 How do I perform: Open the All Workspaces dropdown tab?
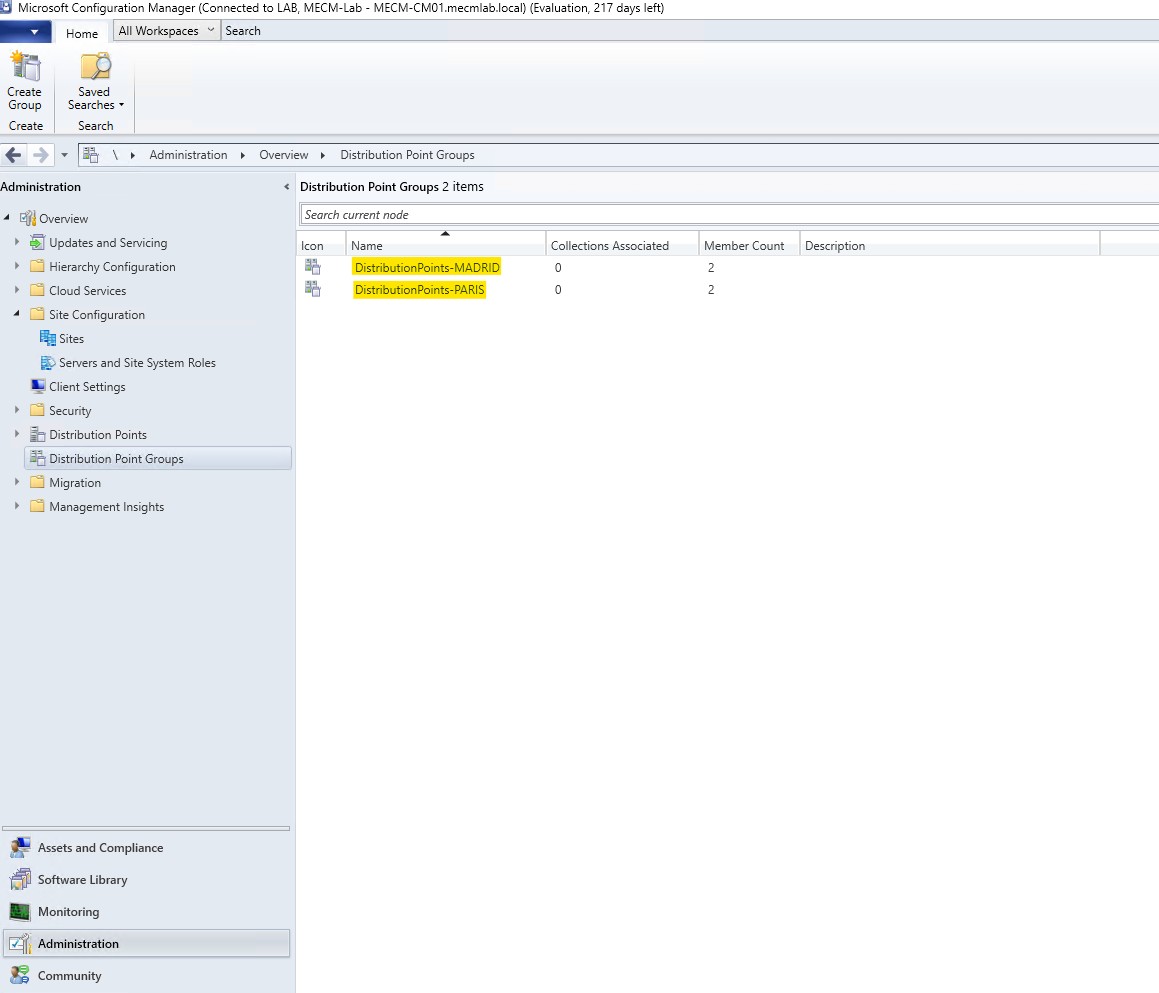point(166,31)
